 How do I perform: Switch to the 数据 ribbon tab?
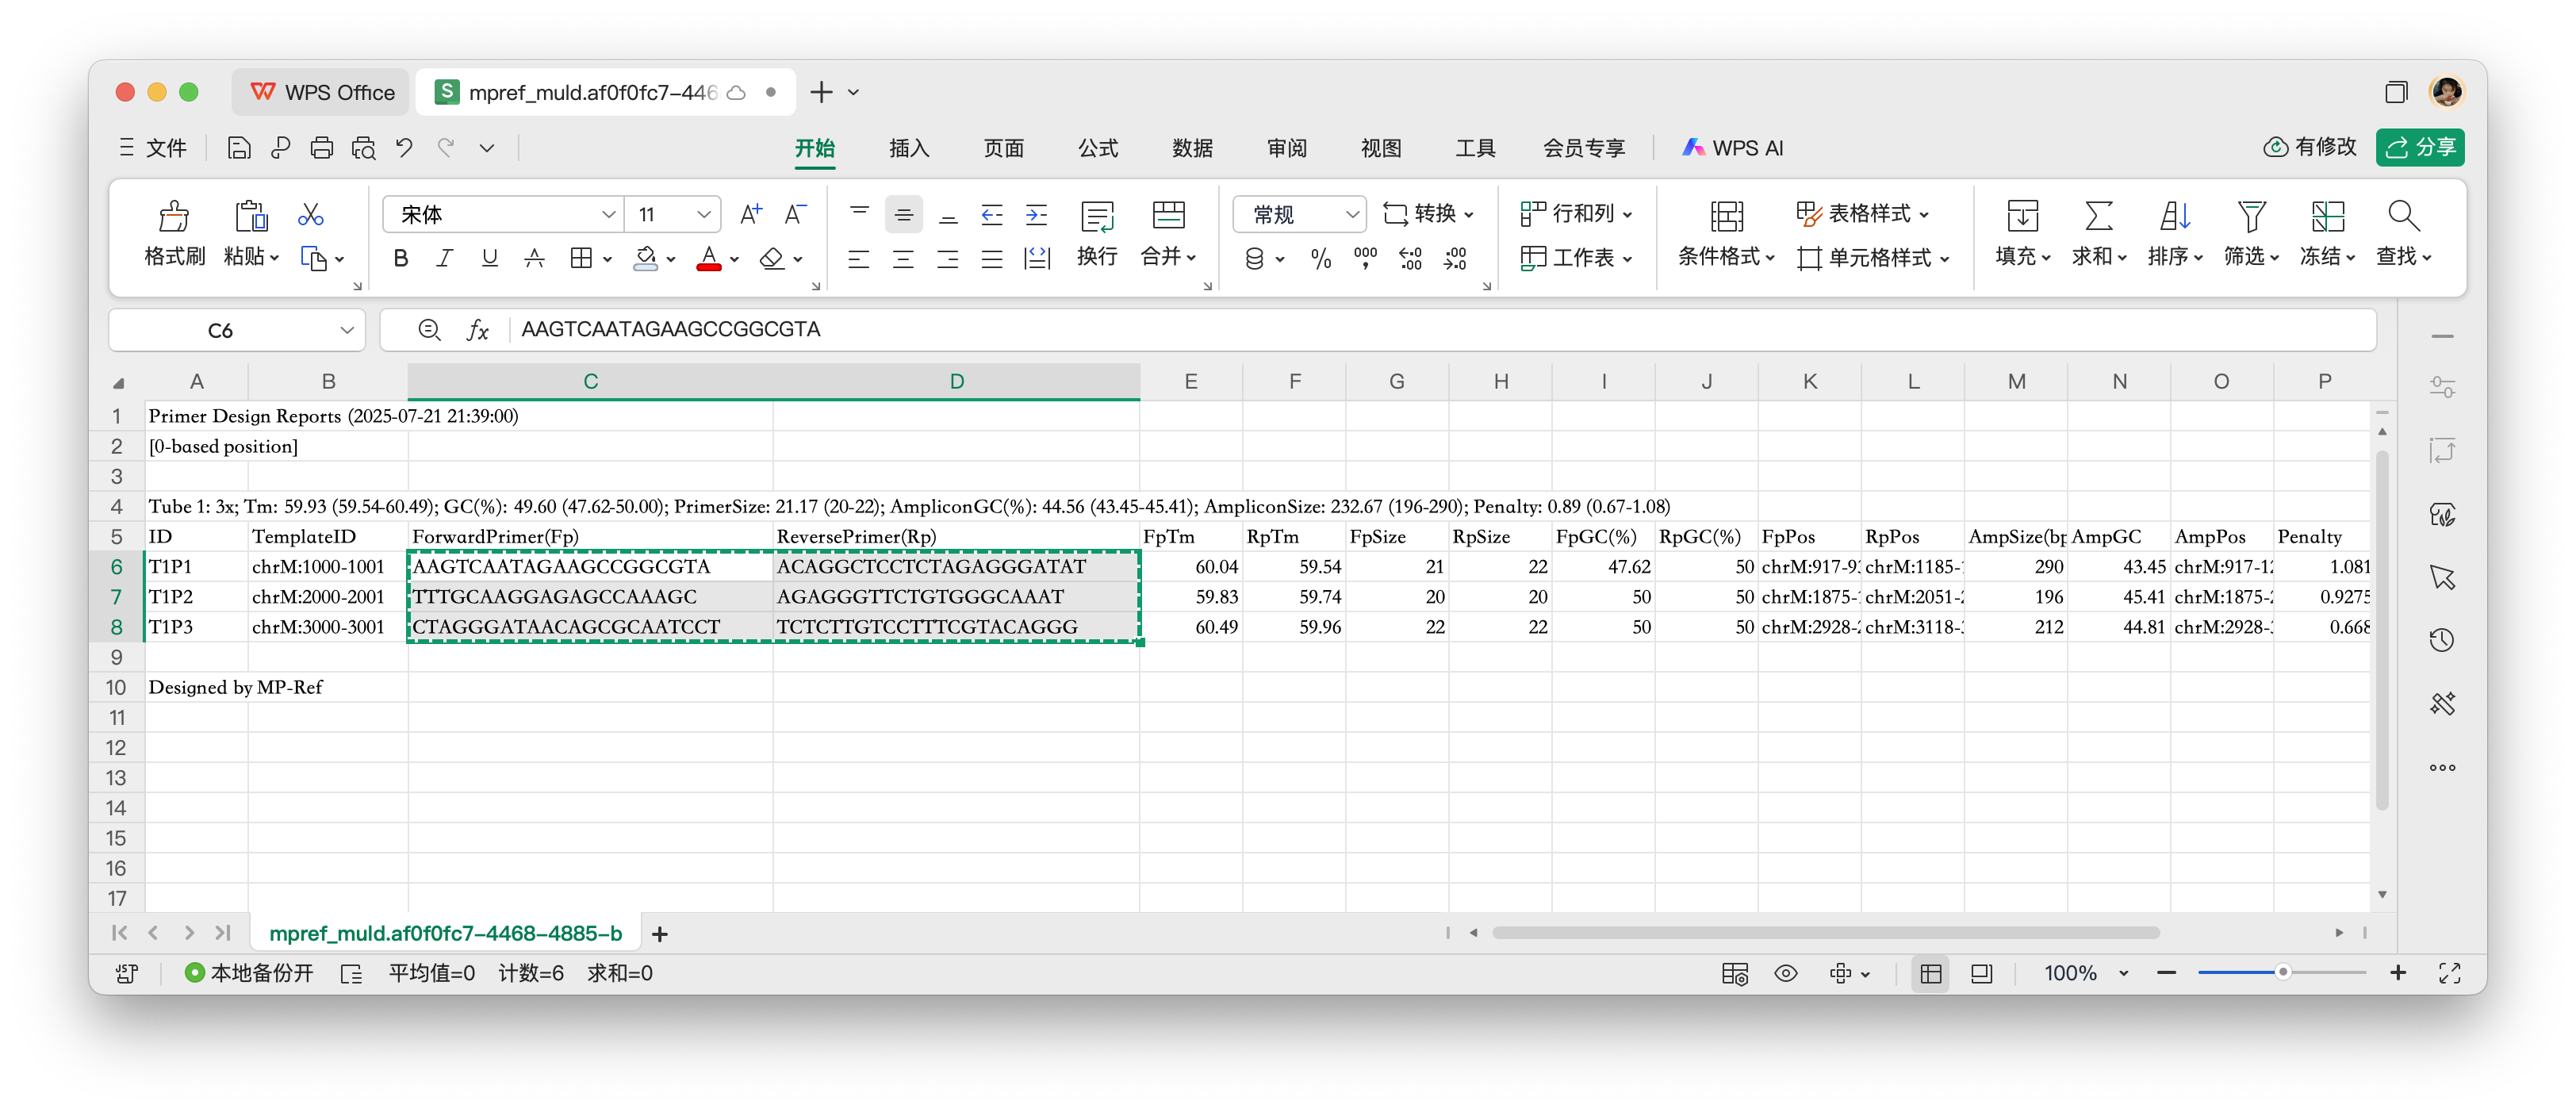tap(1191, 147)
